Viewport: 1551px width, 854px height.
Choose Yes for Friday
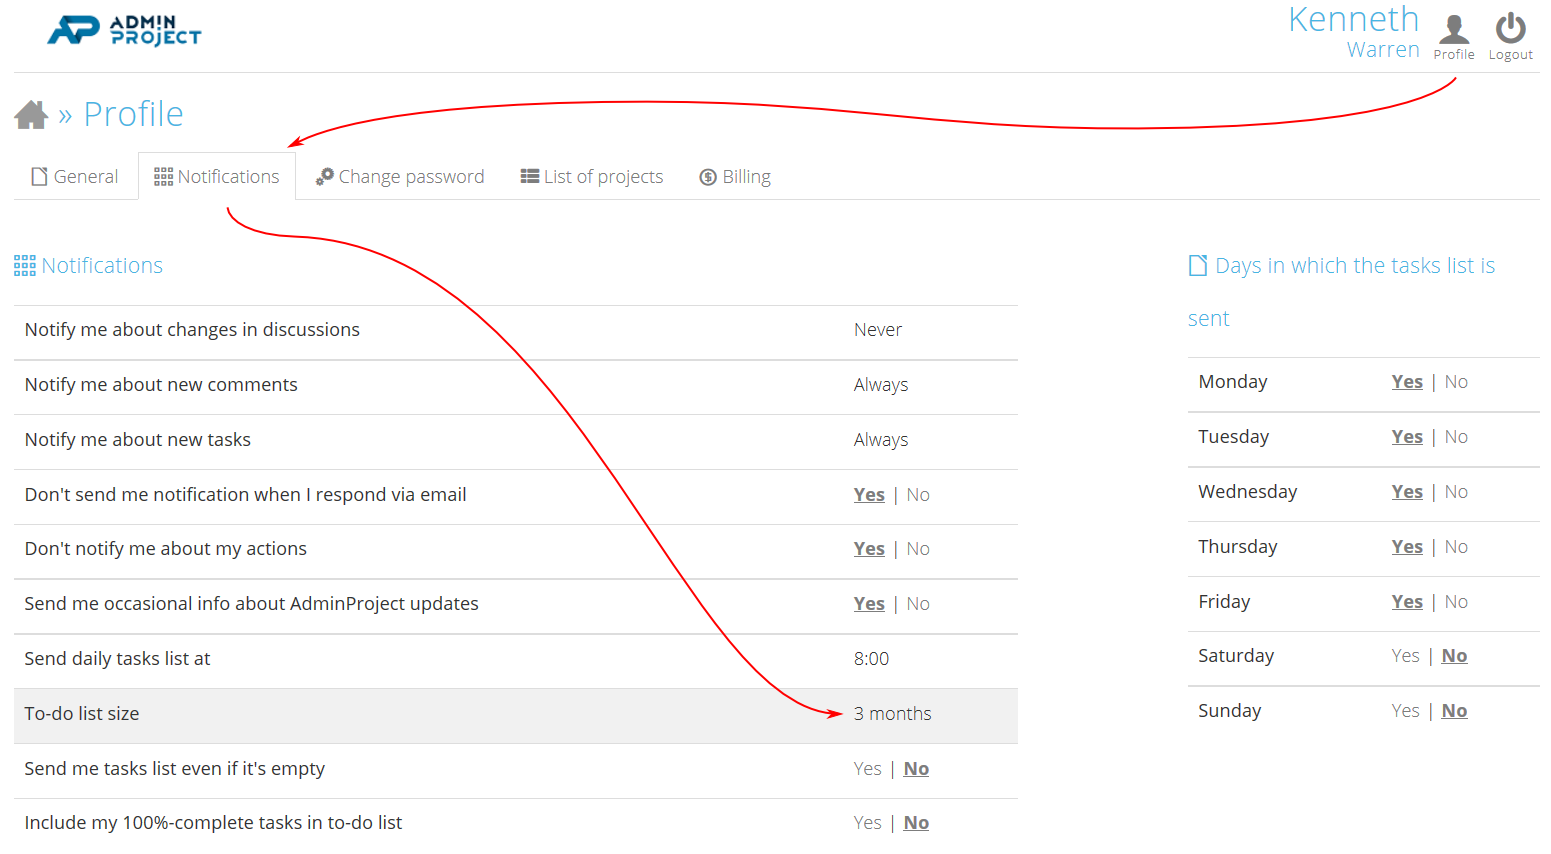(1407, 602)
